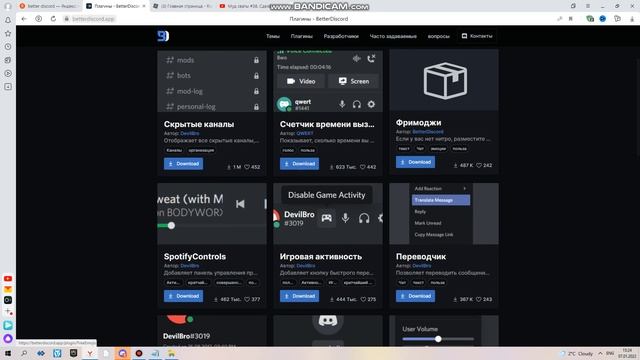The height and width of the screenshot is (360, 640).
Task: Like the SpotifyControls plugin heart
Action: tap(247, 299)
